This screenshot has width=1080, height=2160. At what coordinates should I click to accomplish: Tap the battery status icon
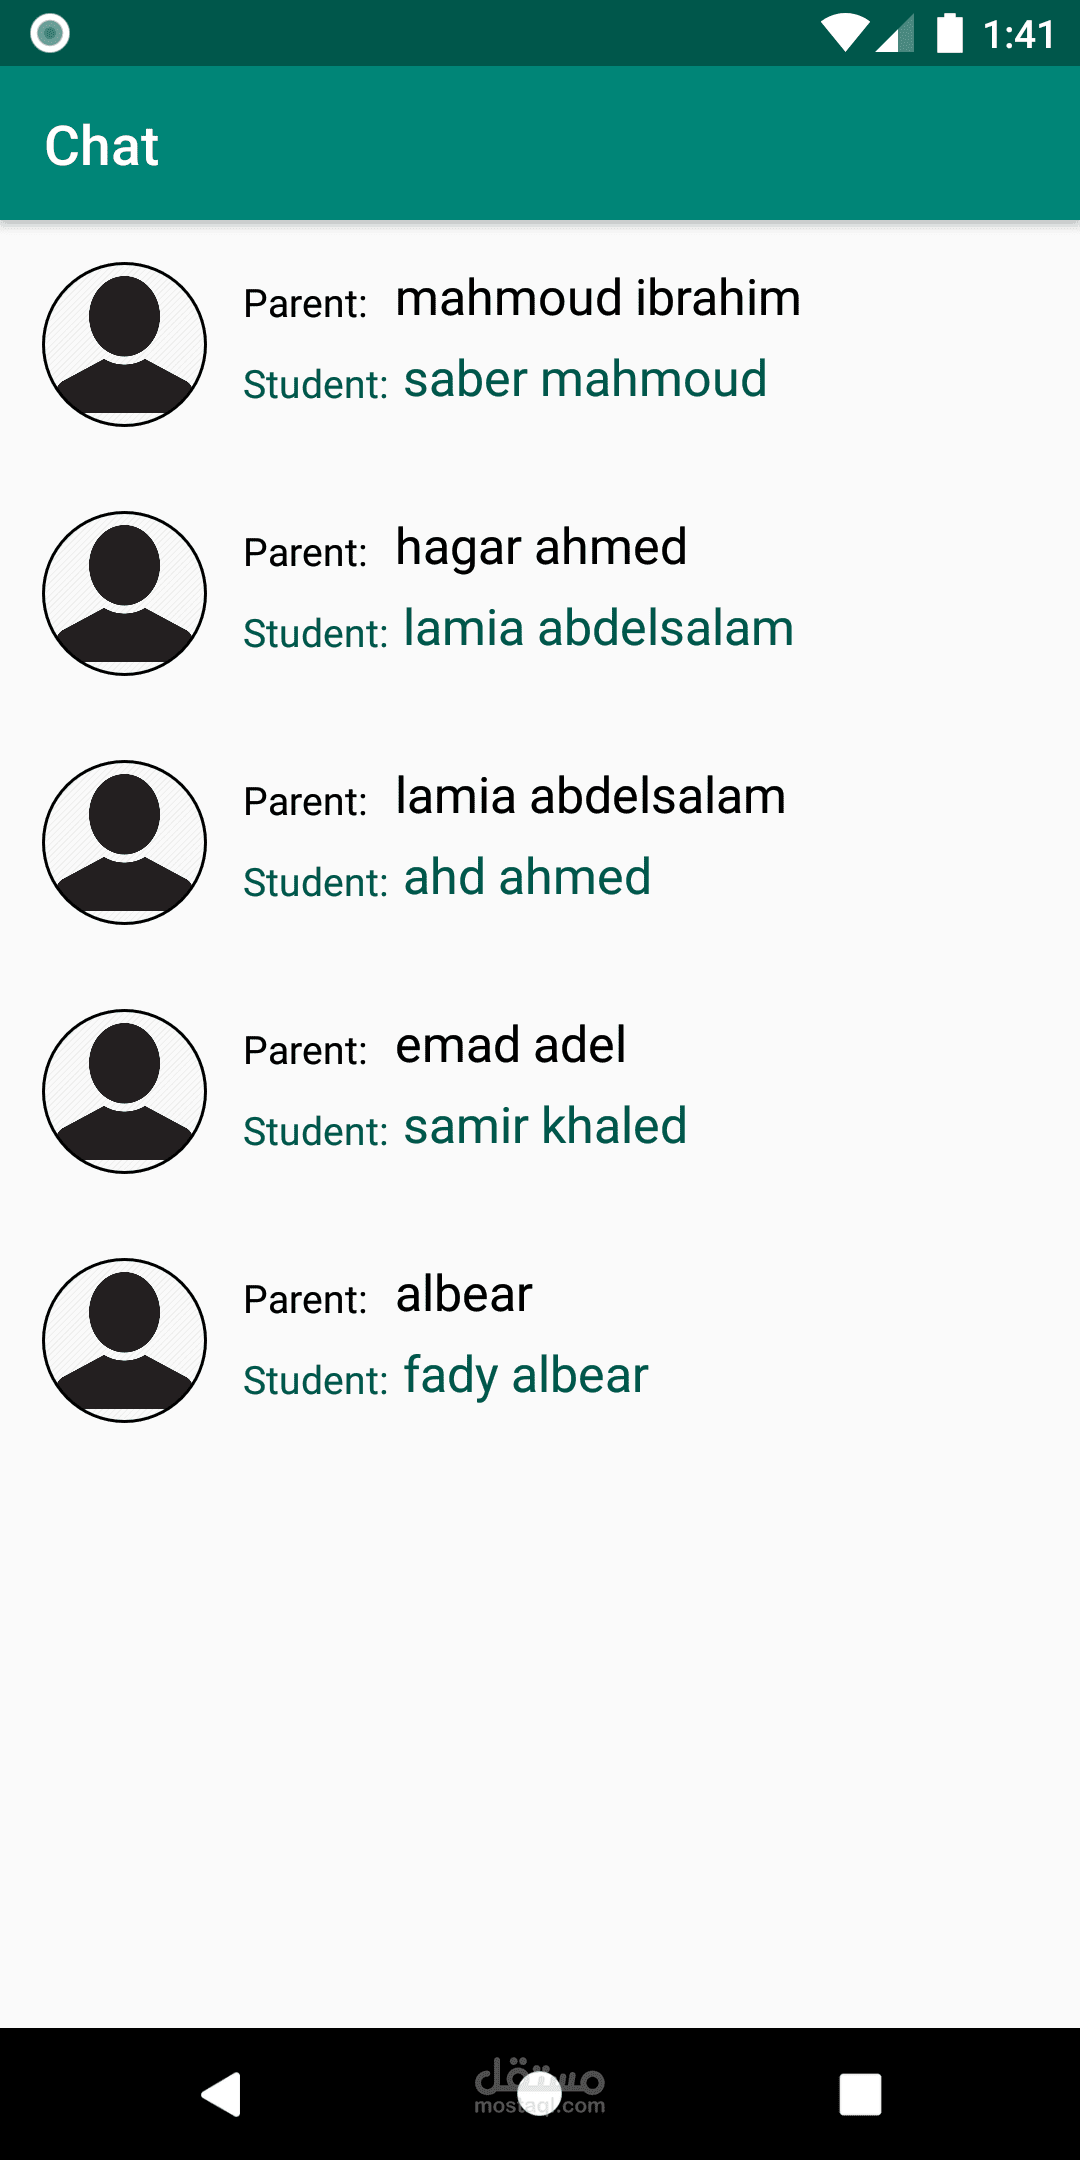(949, 34)
